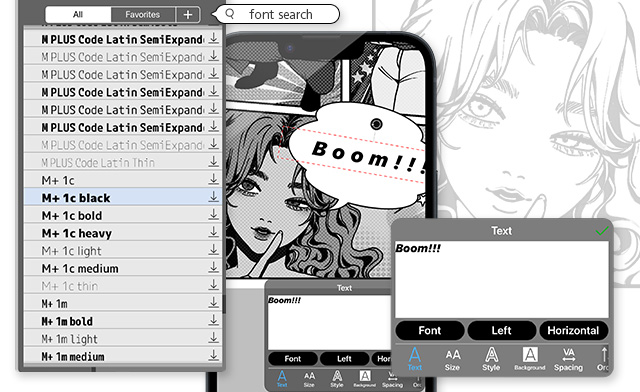
Task: Tap the Font button in small Text panel
Action: pyautogui.click(x=293, y=359)
